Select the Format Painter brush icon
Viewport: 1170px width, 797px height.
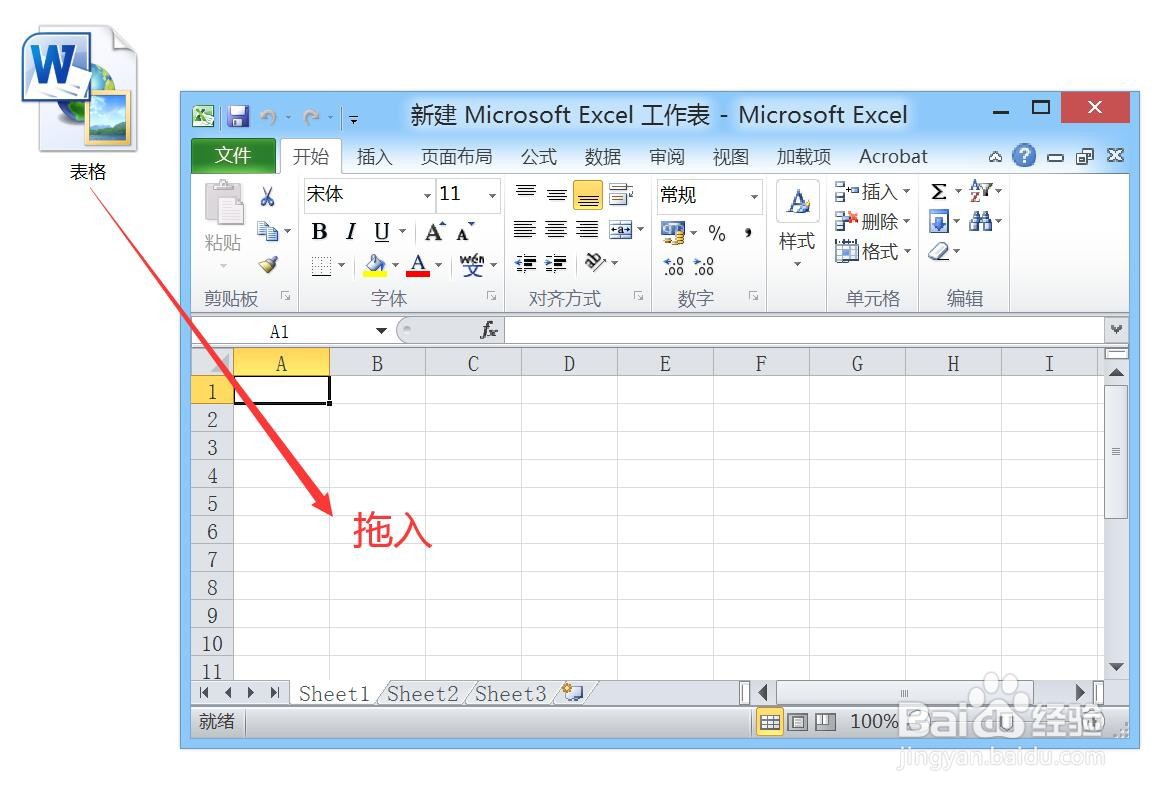click(268, 264)
